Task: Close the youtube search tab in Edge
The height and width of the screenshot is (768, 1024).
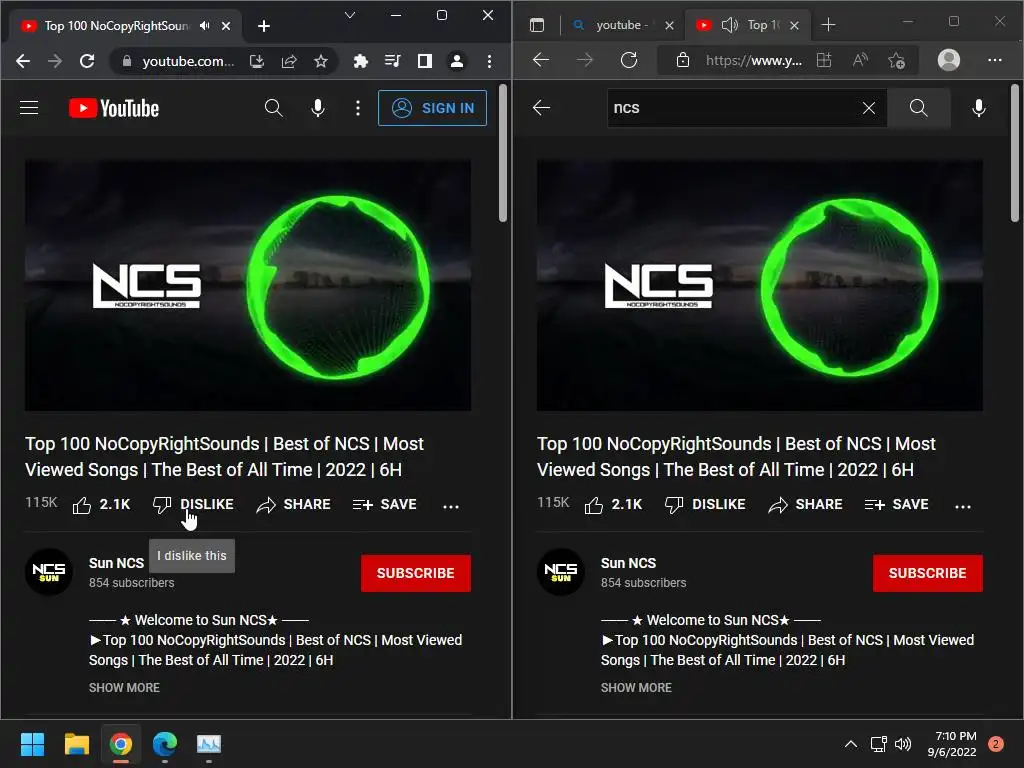Action: coord(669,25)
